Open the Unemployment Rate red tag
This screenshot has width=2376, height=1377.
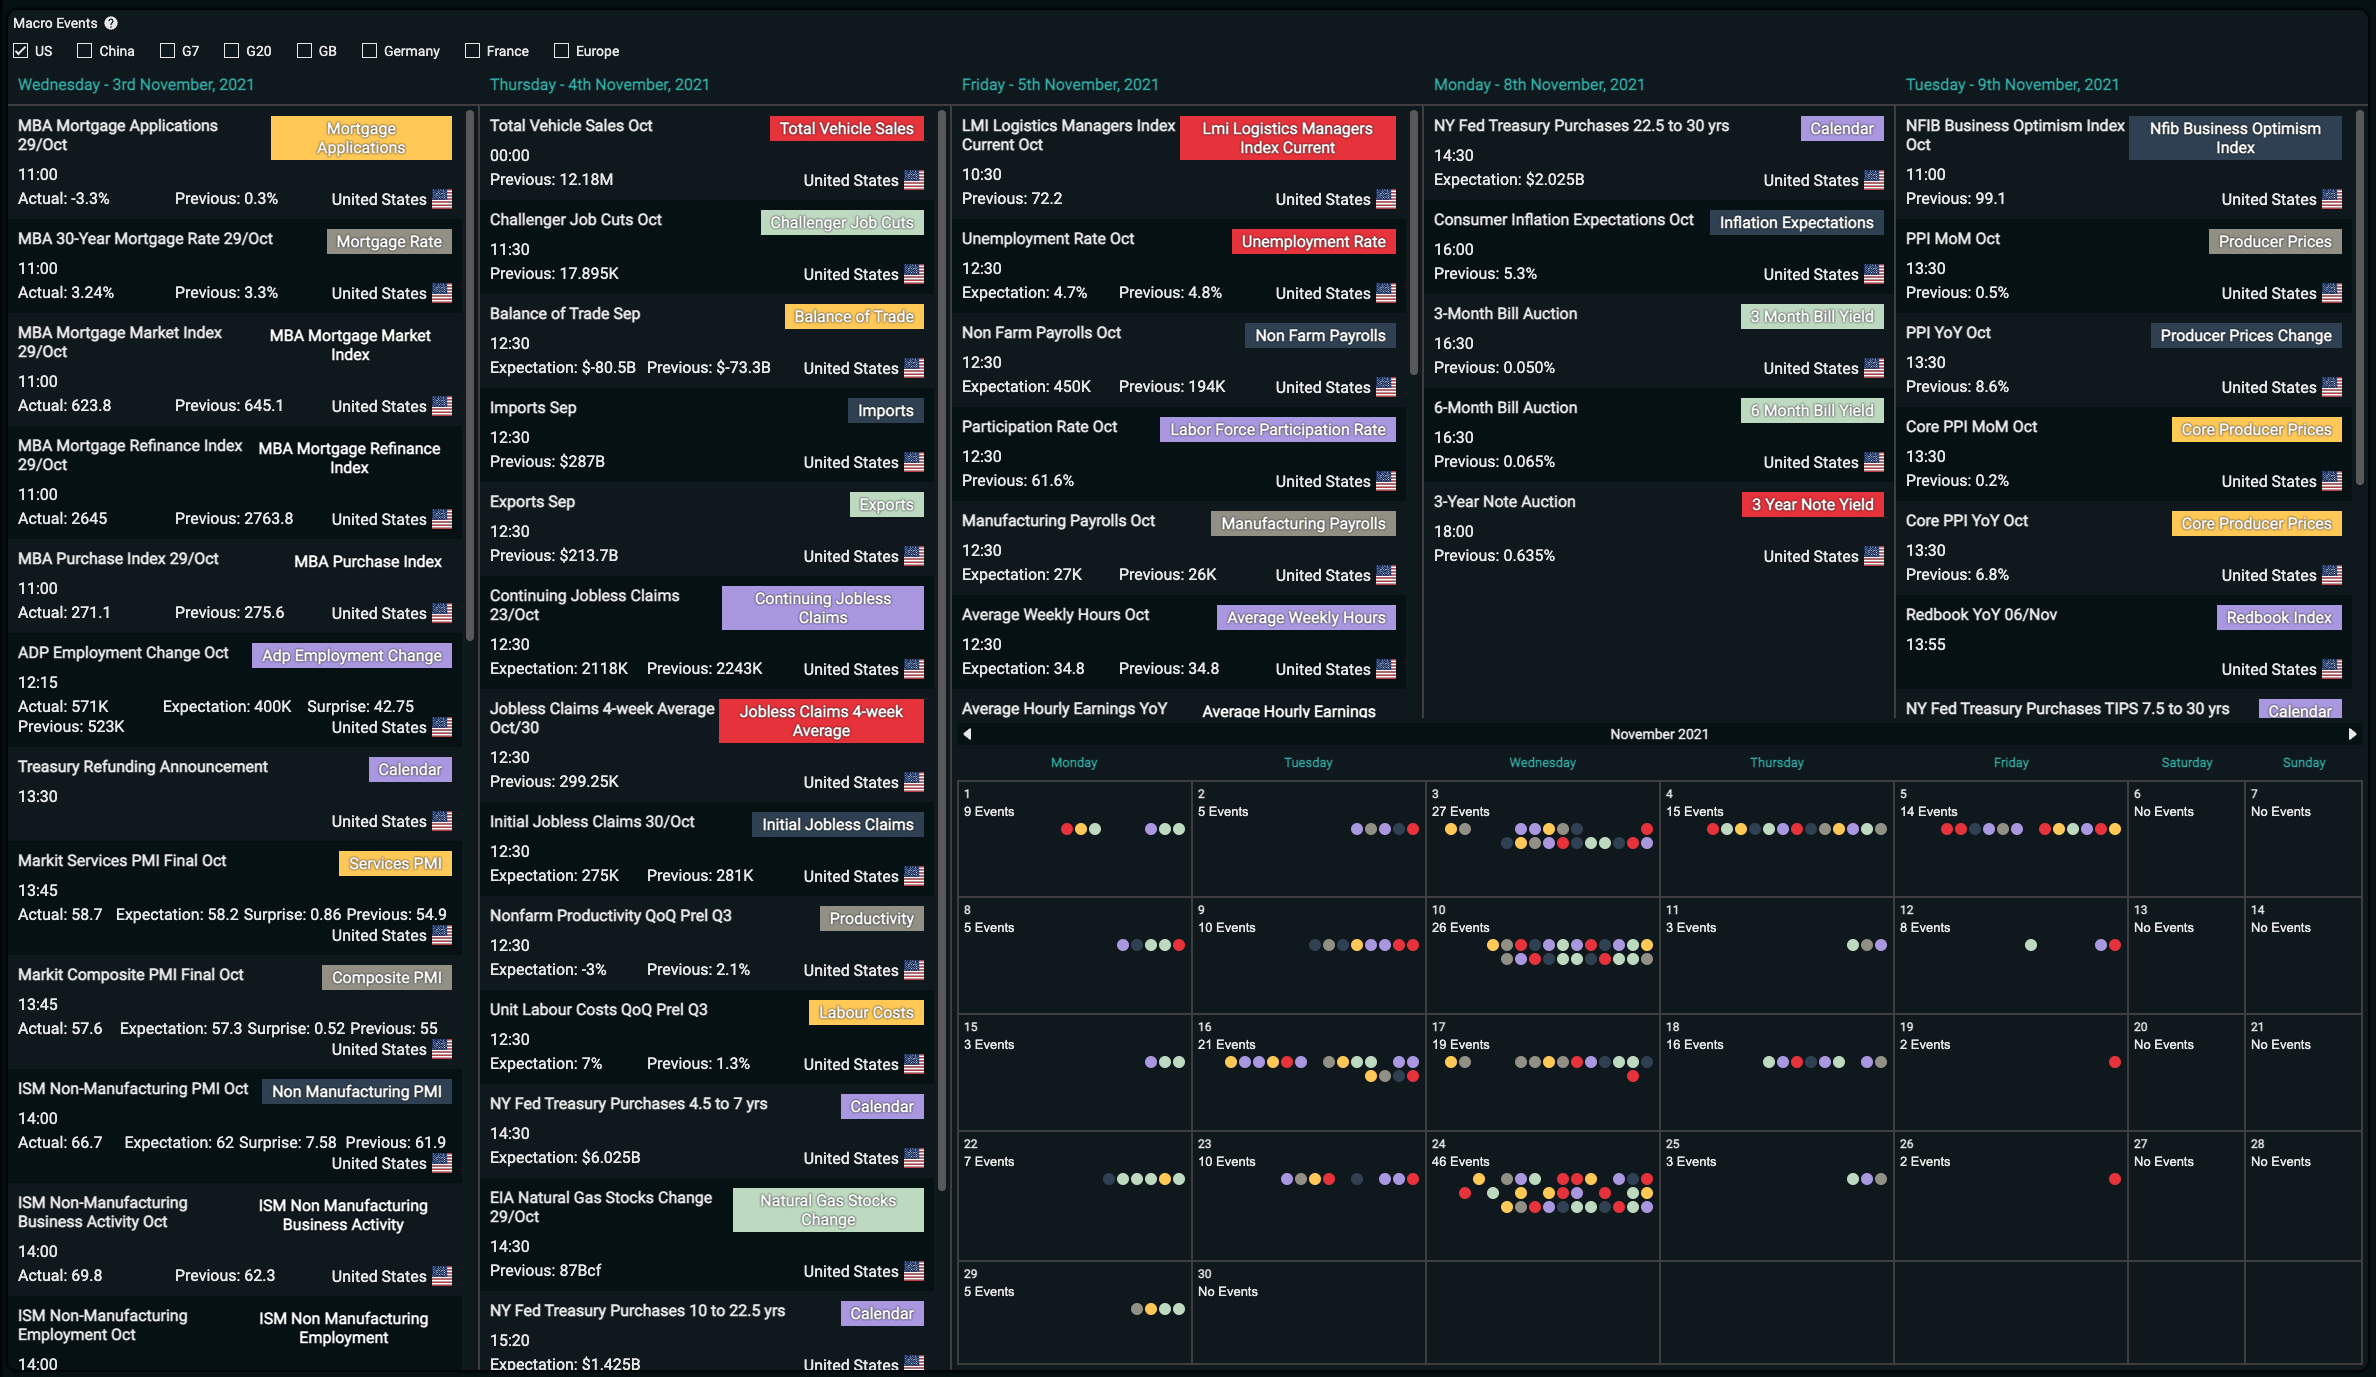(1313, 242)
